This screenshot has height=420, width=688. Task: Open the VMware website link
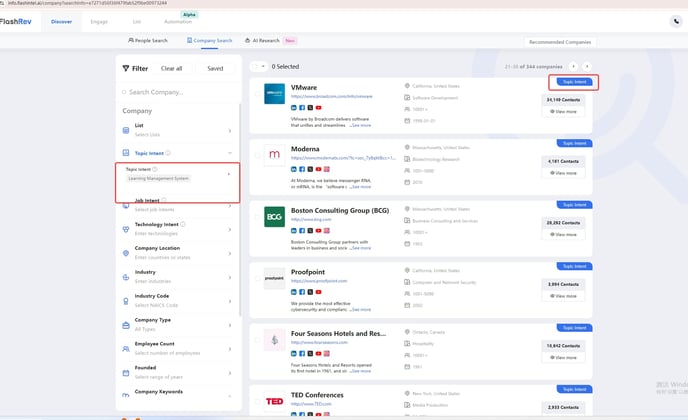[332, 96]
